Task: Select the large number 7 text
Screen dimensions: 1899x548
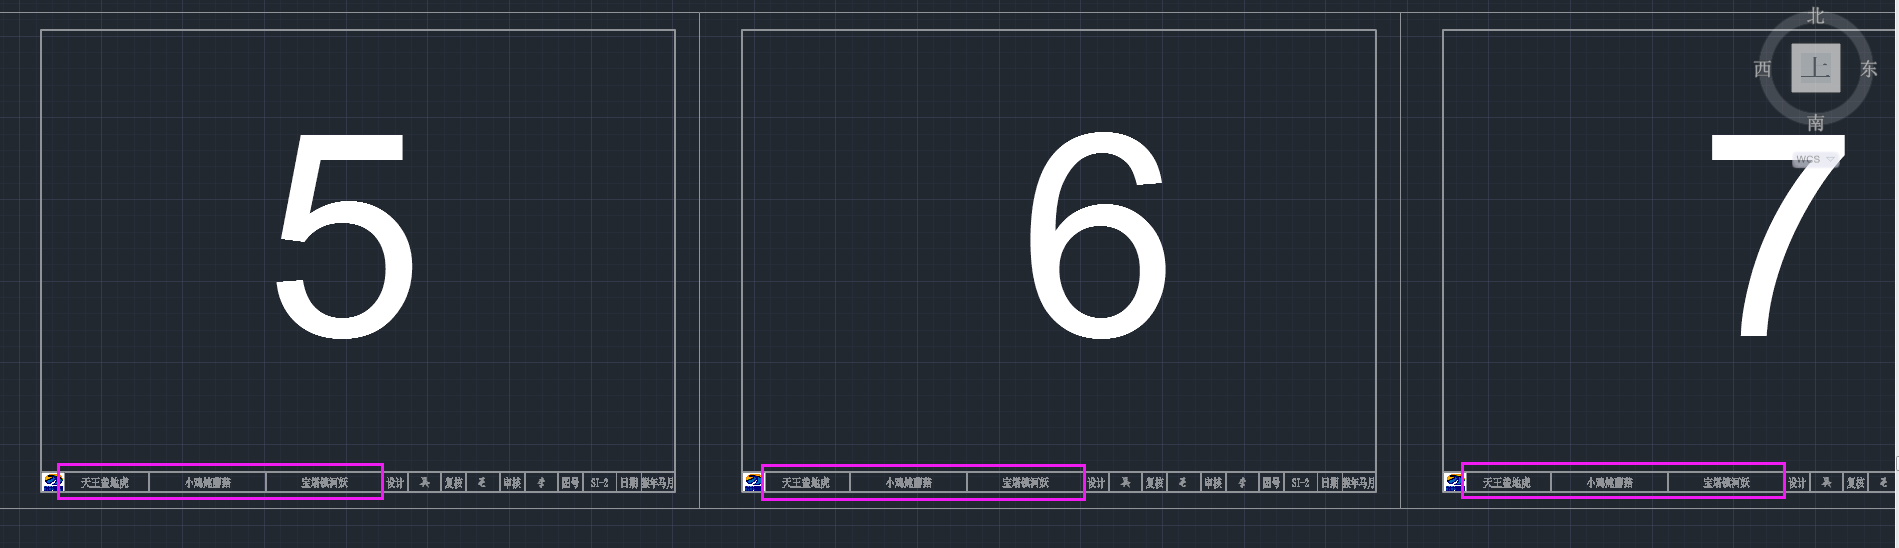Action: click(1778, 235)
